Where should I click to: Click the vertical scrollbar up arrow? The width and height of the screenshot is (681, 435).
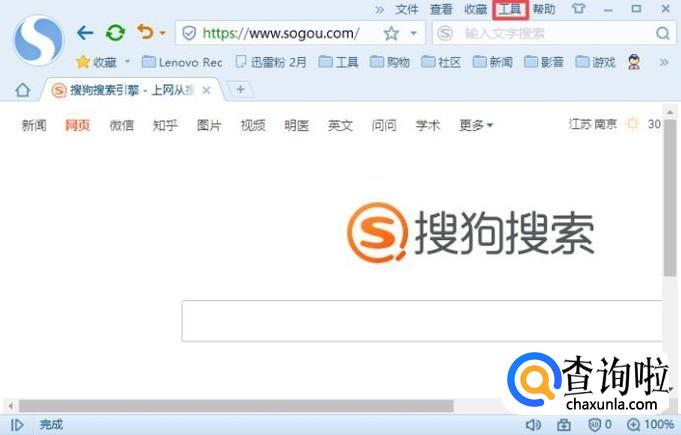point(670,112)
